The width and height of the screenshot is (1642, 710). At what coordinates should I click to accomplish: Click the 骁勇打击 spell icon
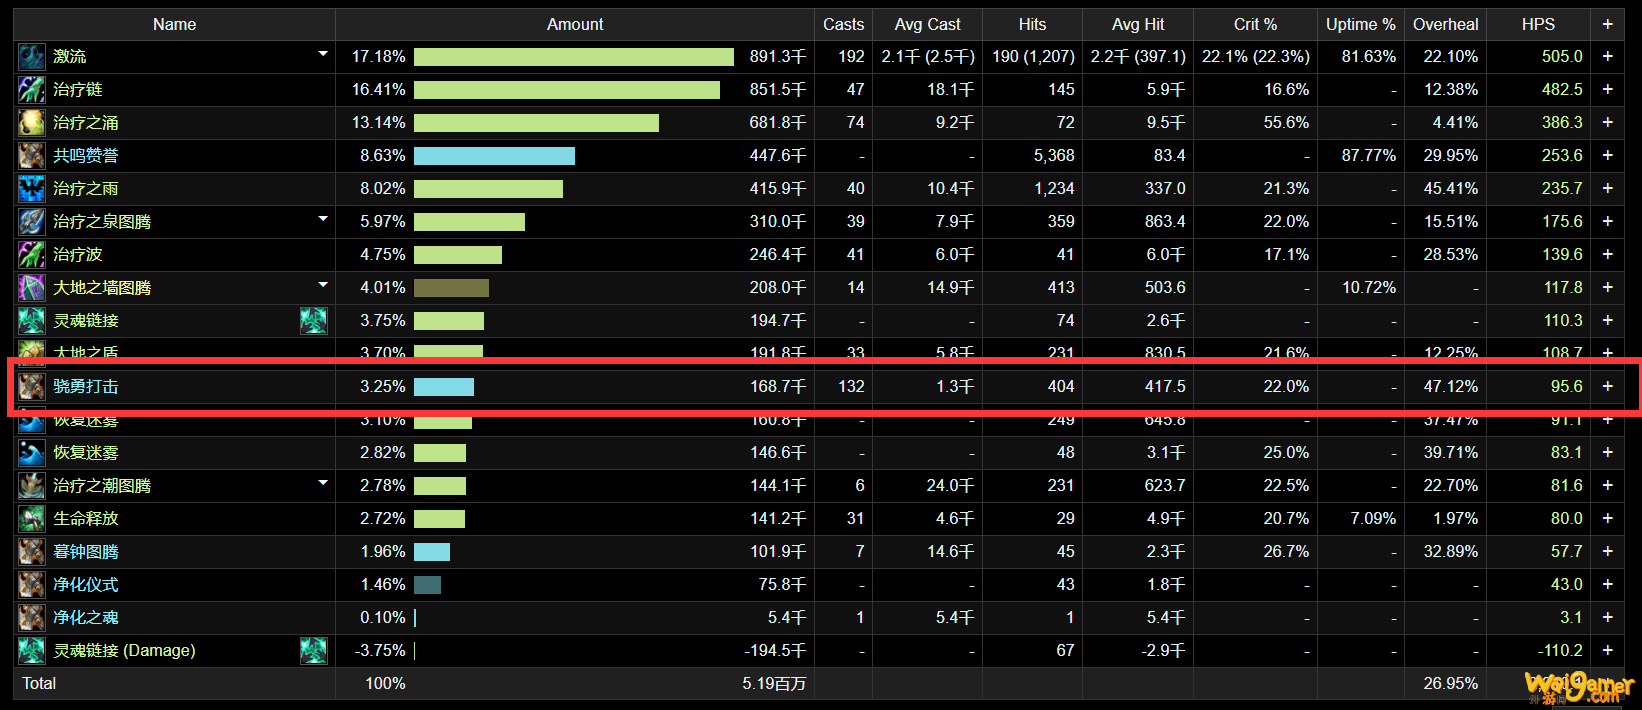(x=32, y=387)
